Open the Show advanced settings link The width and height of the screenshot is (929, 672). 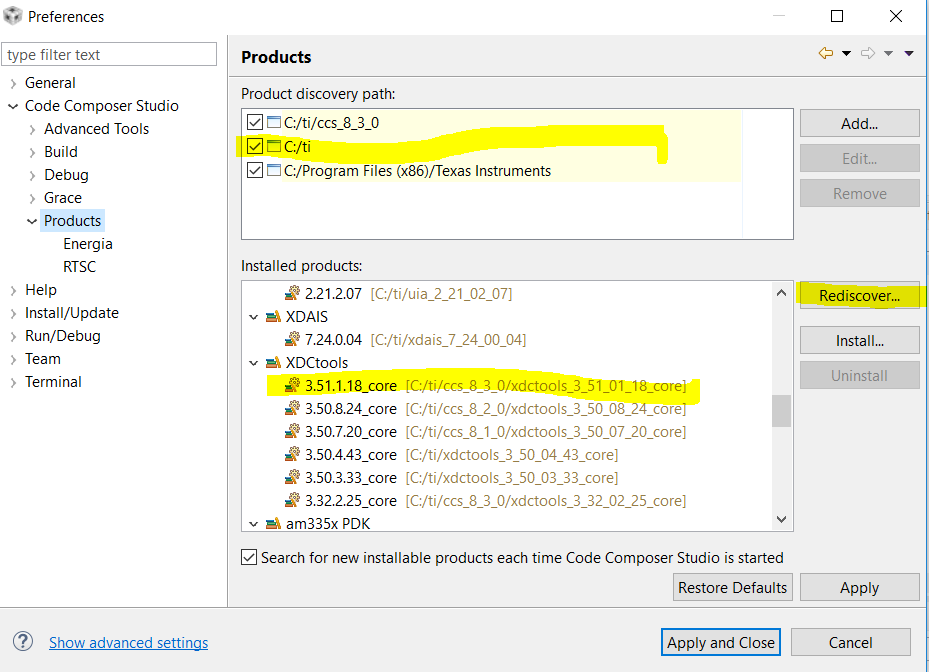coord(128,643)
